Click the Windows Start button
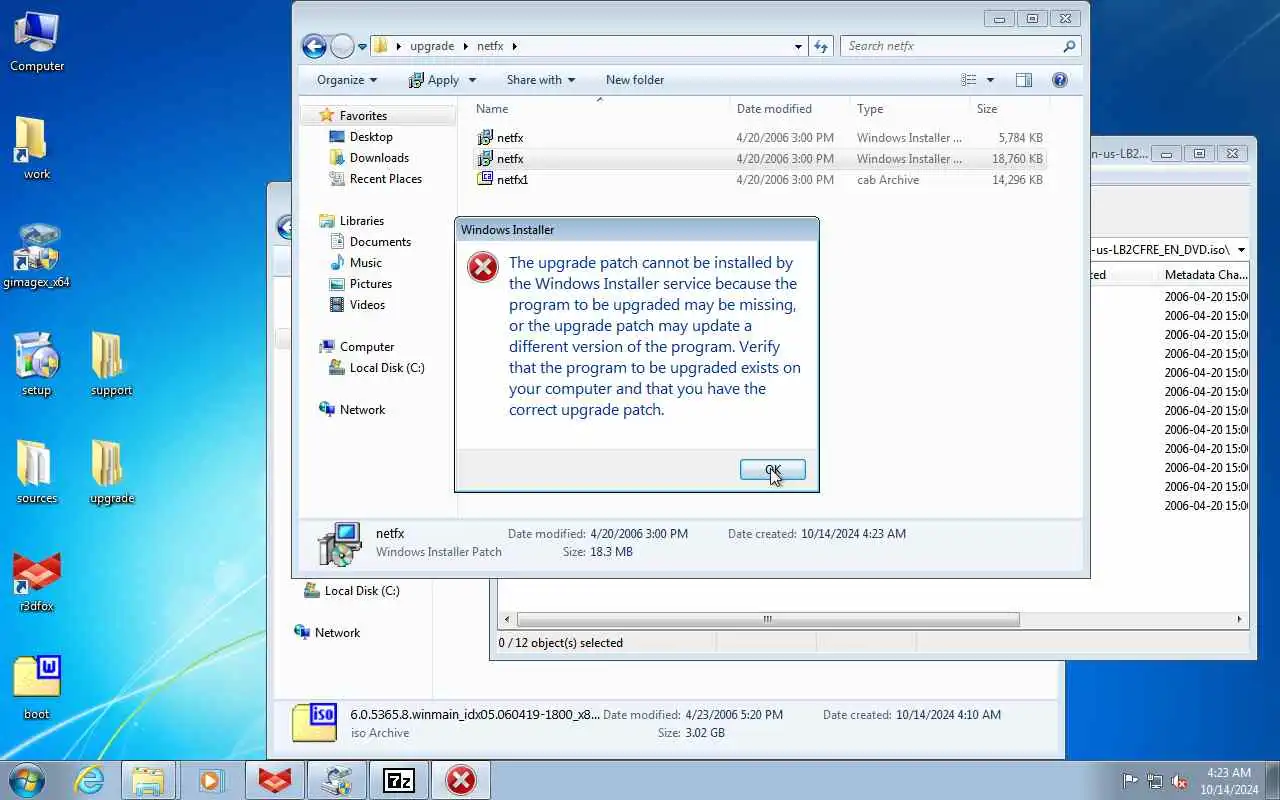 [x=27, y=780]
